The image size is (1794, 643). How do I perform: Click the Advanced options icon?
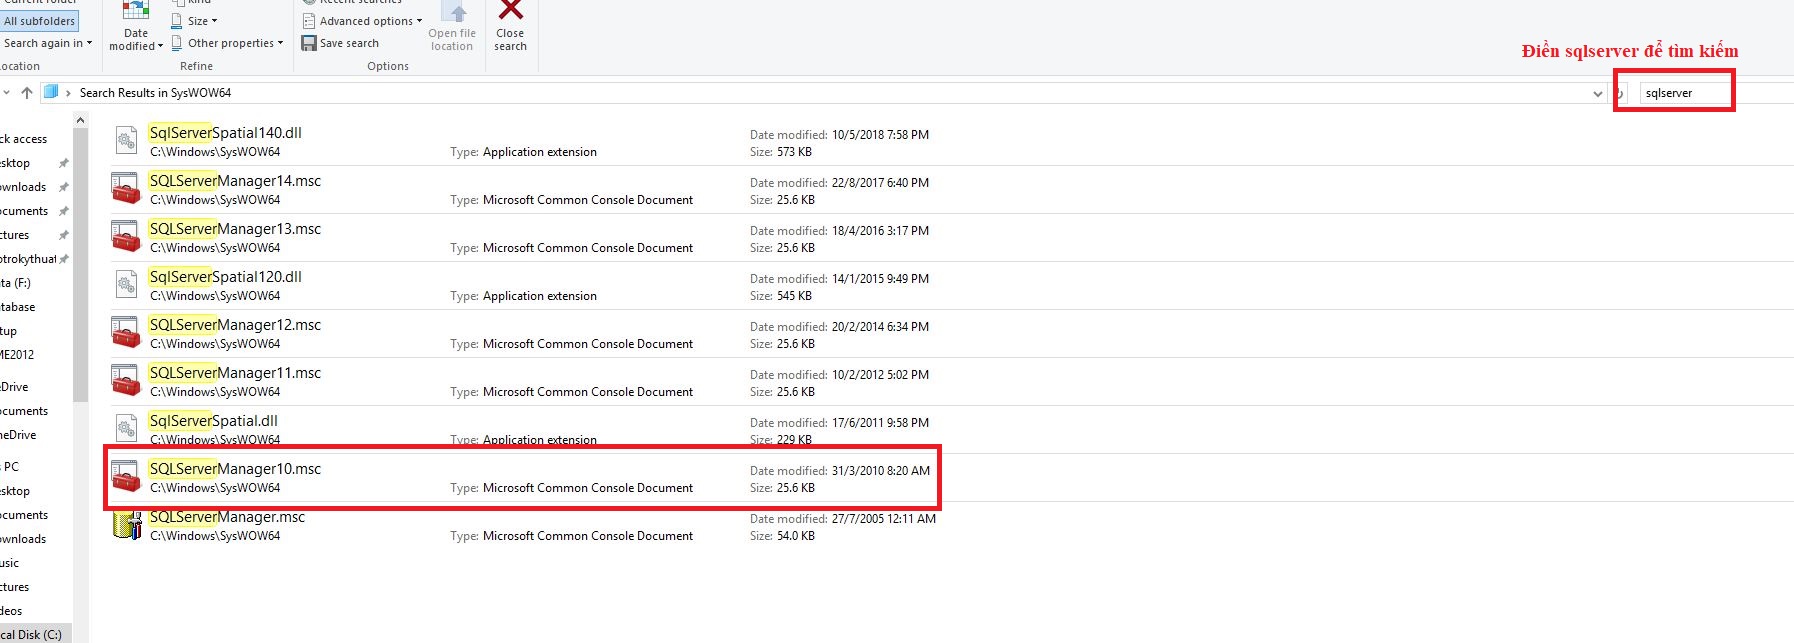click(309, 21)
